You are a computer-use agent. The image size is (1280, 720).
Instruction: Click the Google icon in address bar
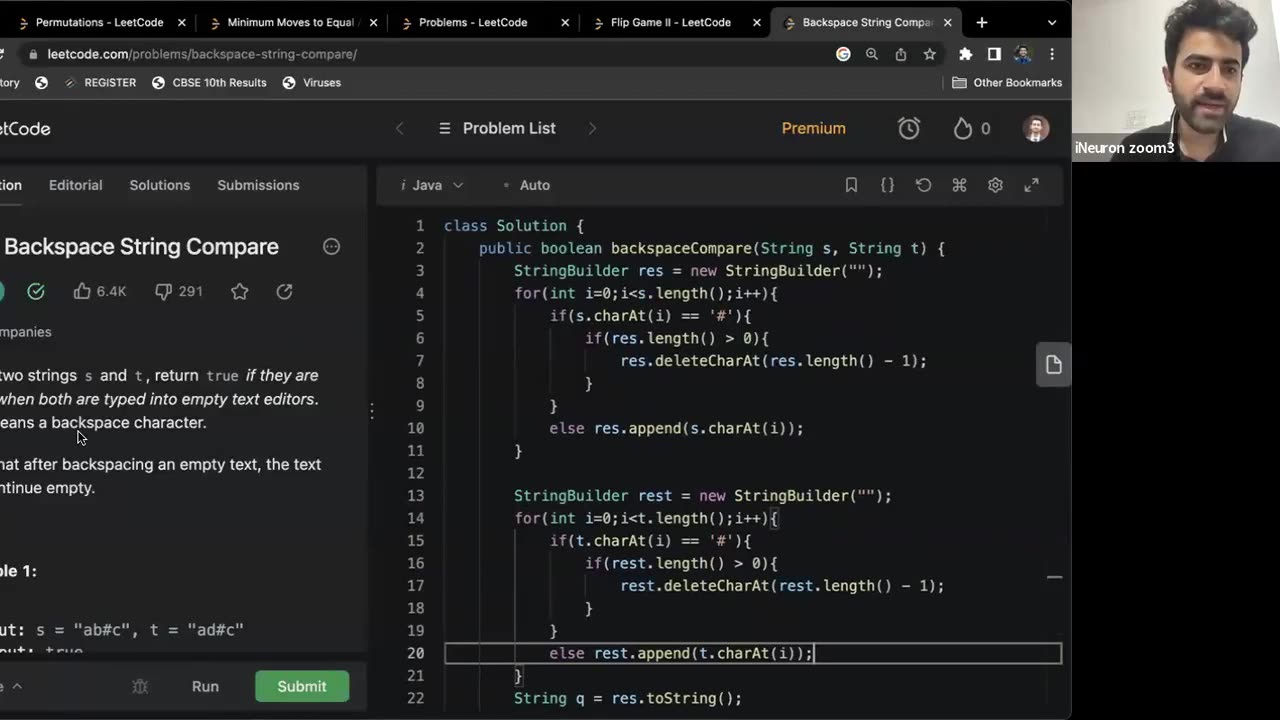tap(843, 54)
